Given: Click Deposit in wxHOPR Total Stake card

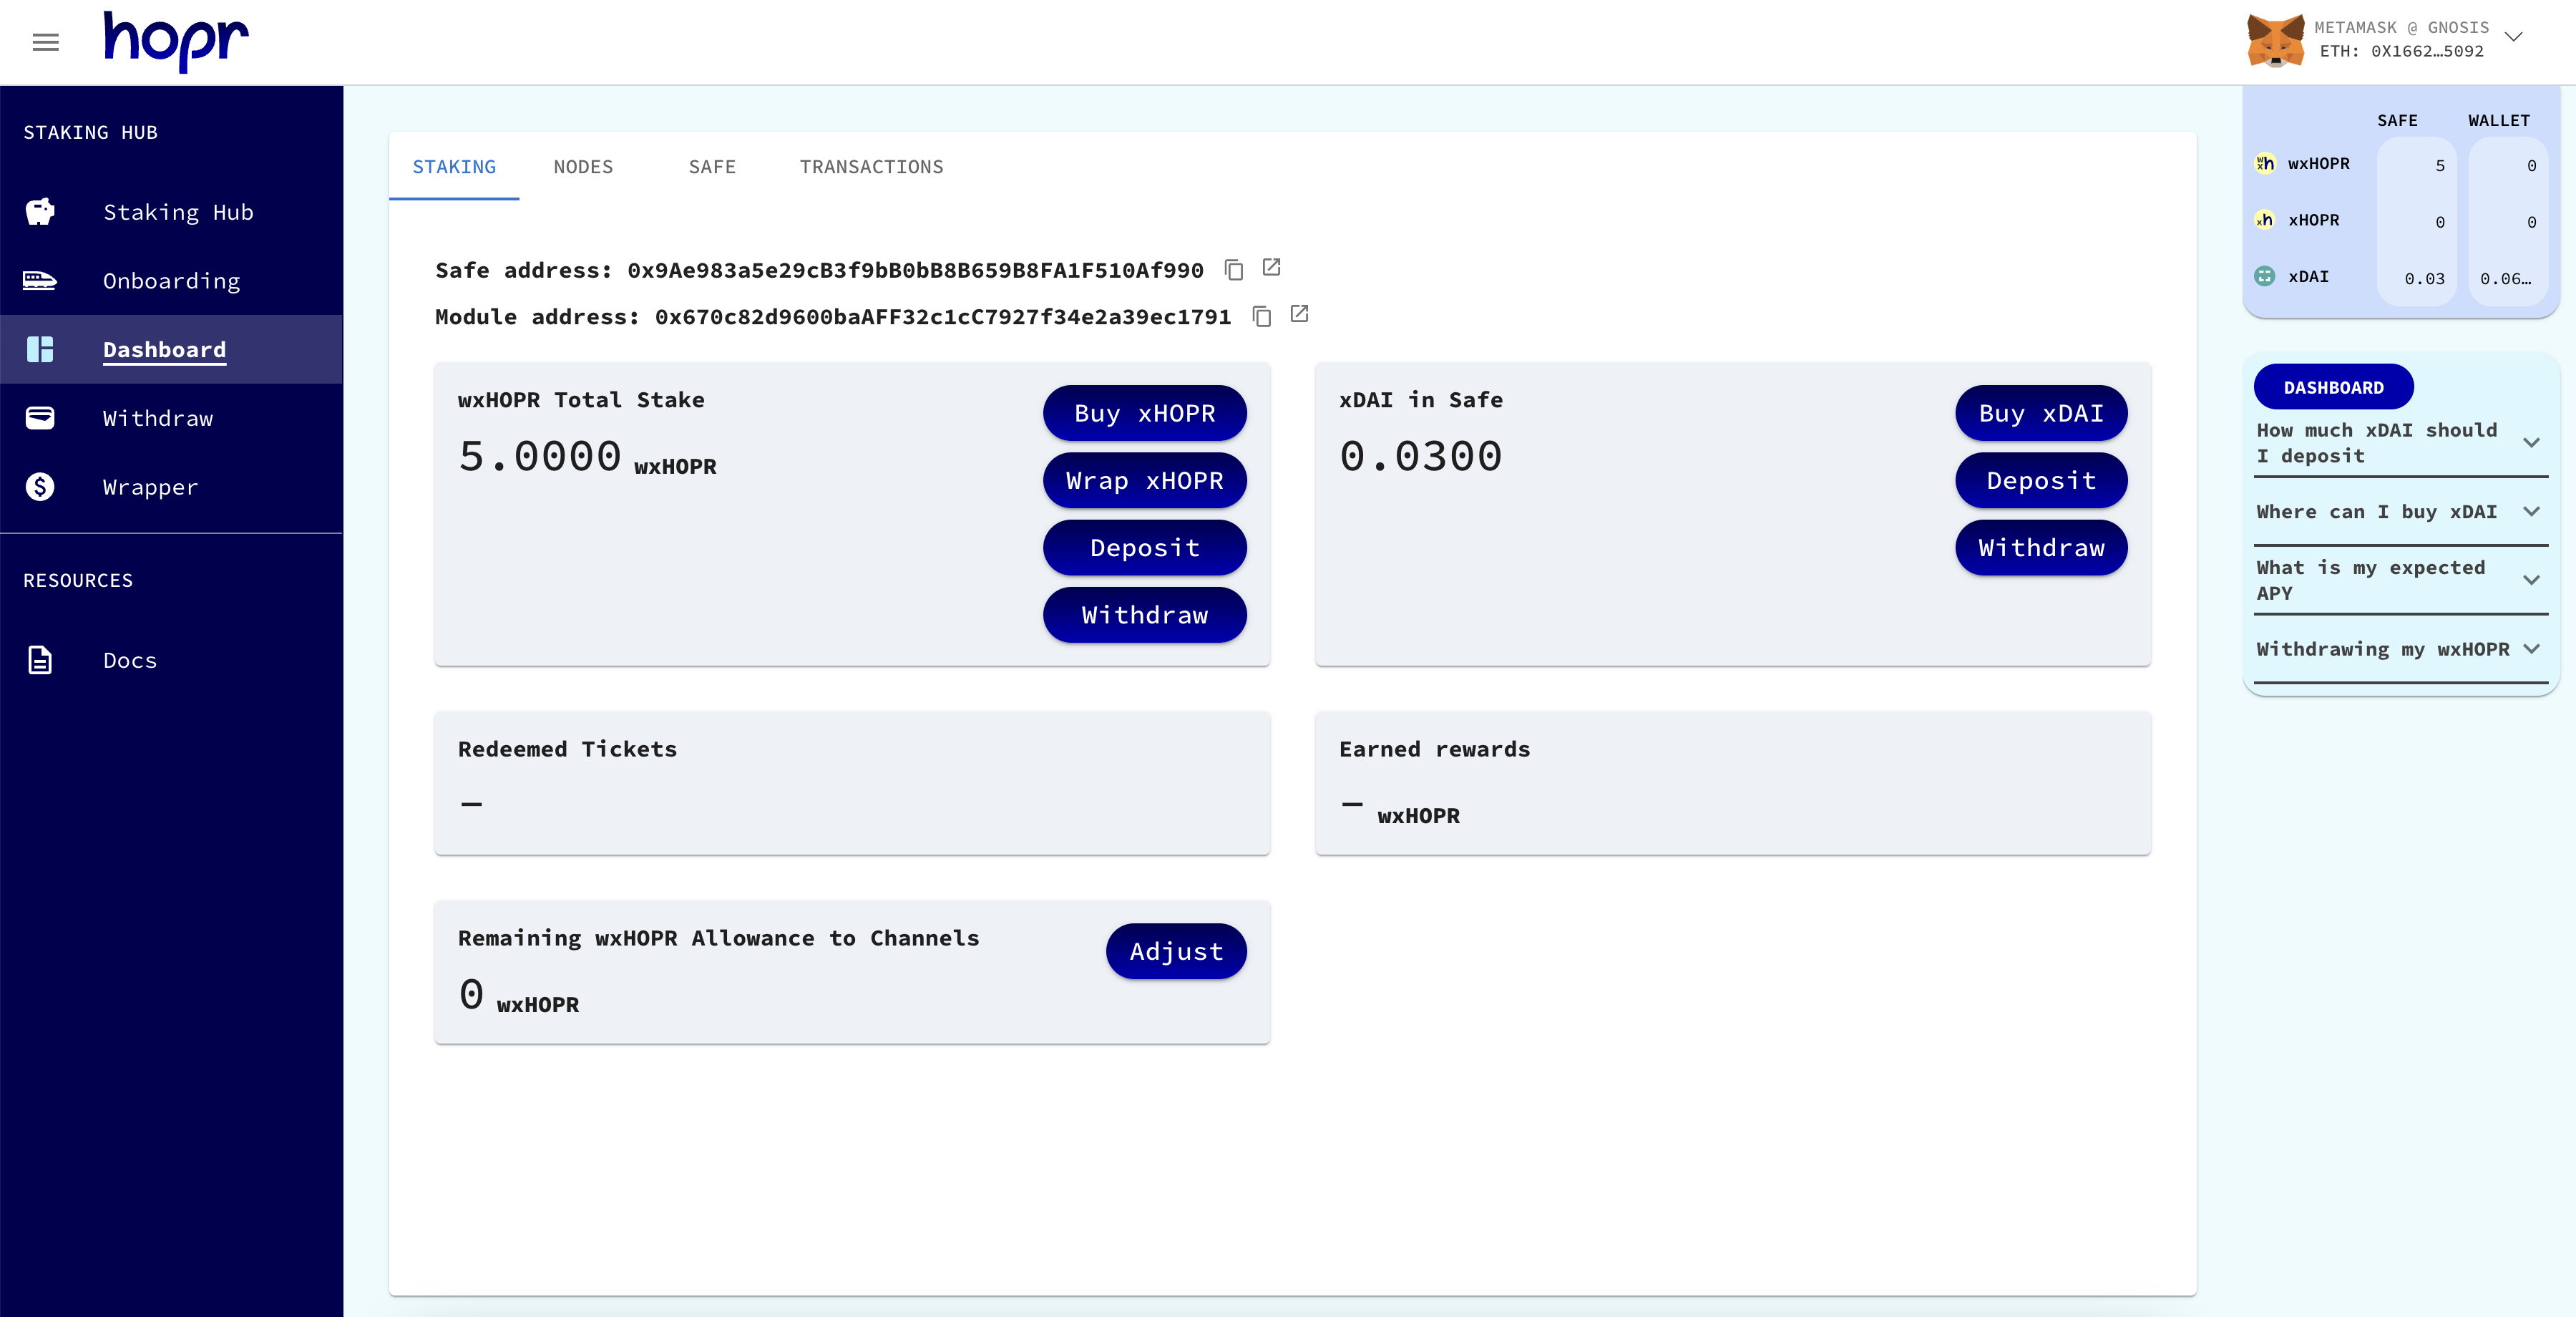Looking at the screenshot, I should (x=1144, y=547).
